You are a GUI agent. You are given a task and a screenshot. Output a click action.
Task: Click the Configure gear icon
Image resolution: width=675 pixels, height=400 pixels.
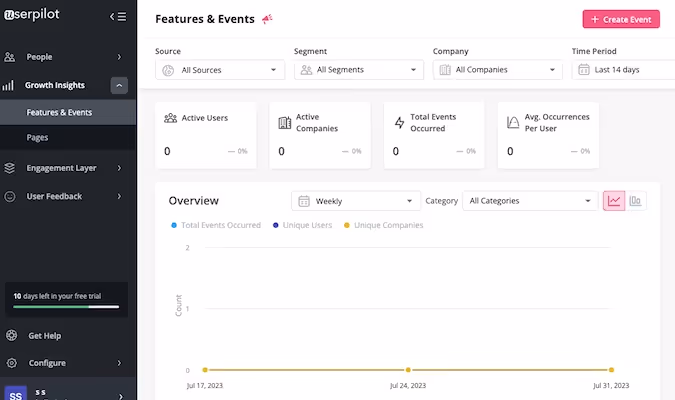point(12,363)
